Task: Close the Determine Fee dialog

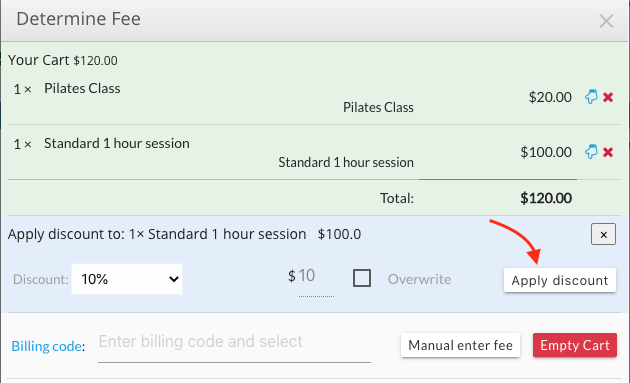Action: 606,21
